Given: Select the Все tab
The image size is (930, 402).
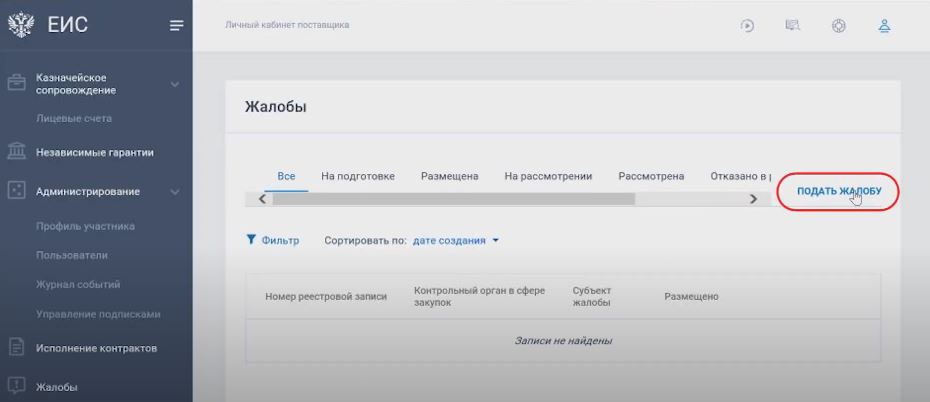Looking at the screenshot, I should [286, 176].
